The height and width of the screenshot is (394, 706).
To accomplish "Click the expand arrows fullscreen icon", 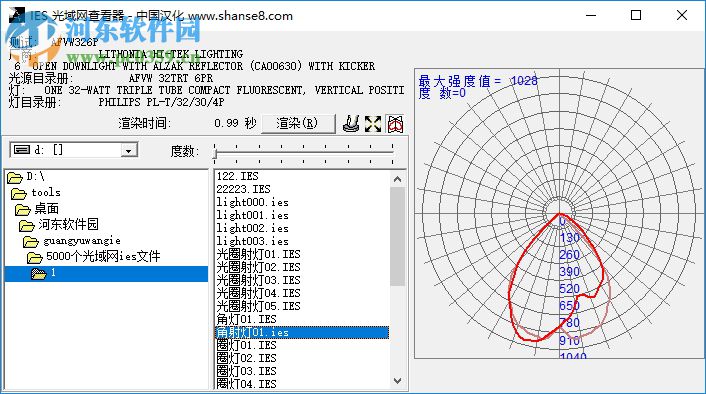I will pos(373,123).
